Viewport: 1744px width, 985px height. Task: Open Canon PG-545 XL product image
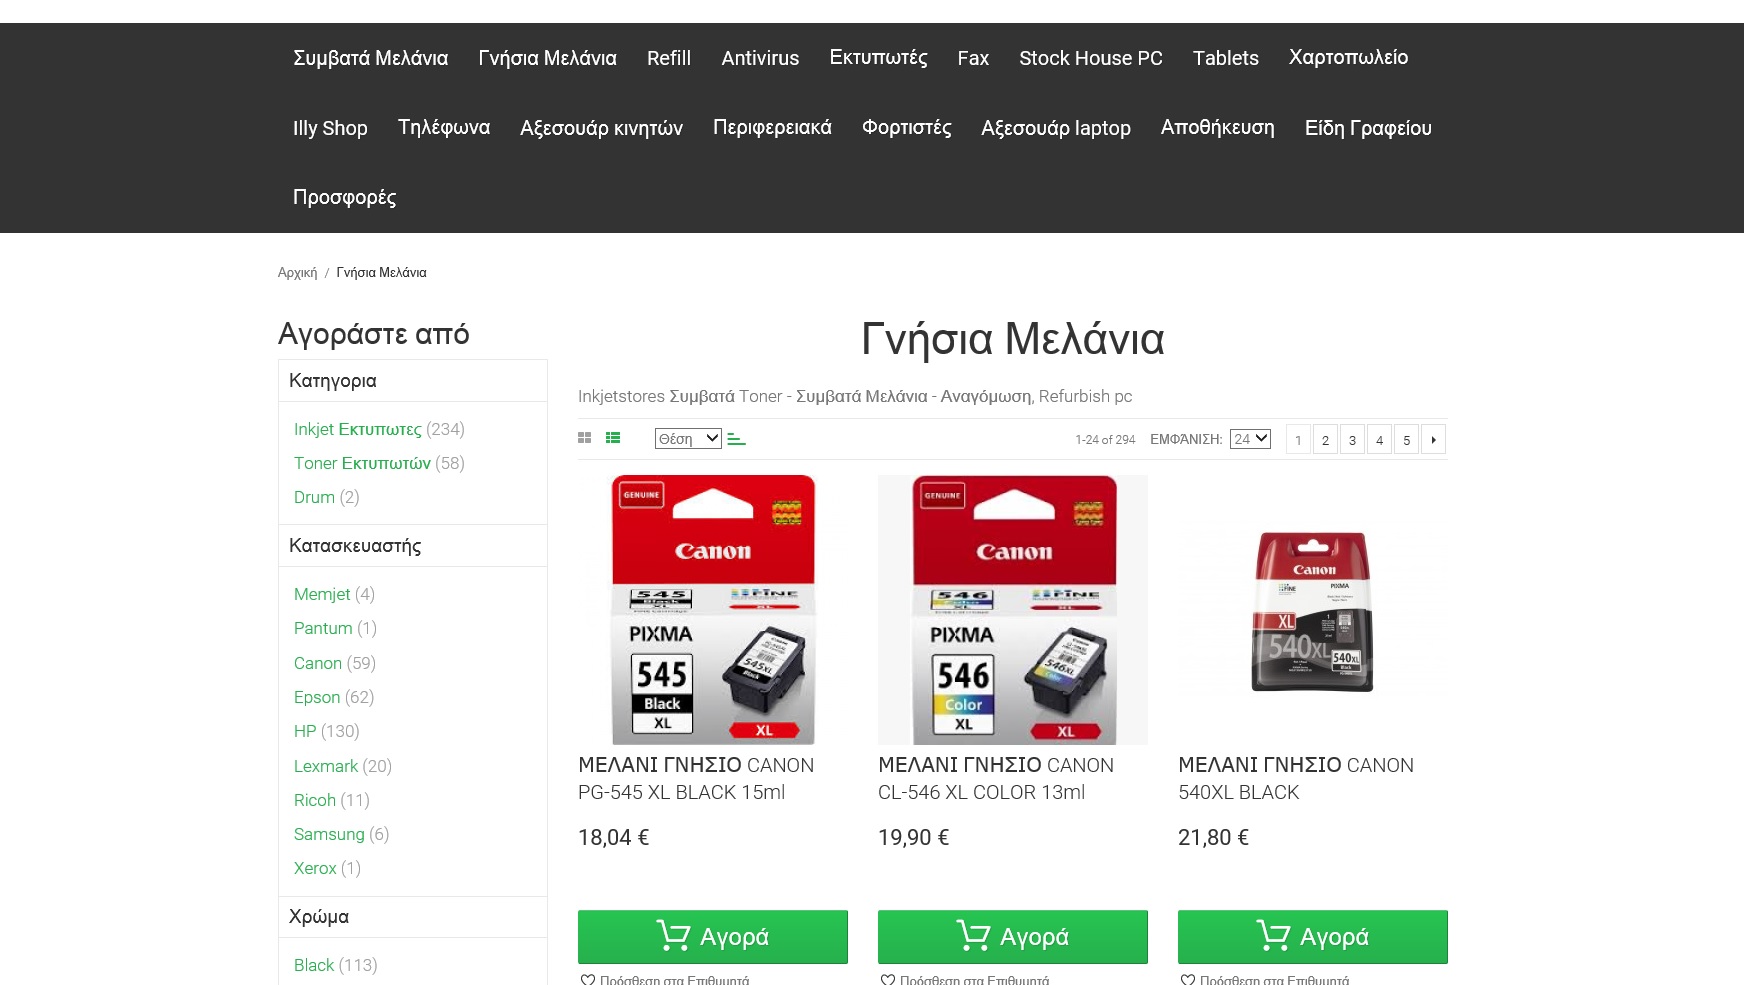[713, 610]
